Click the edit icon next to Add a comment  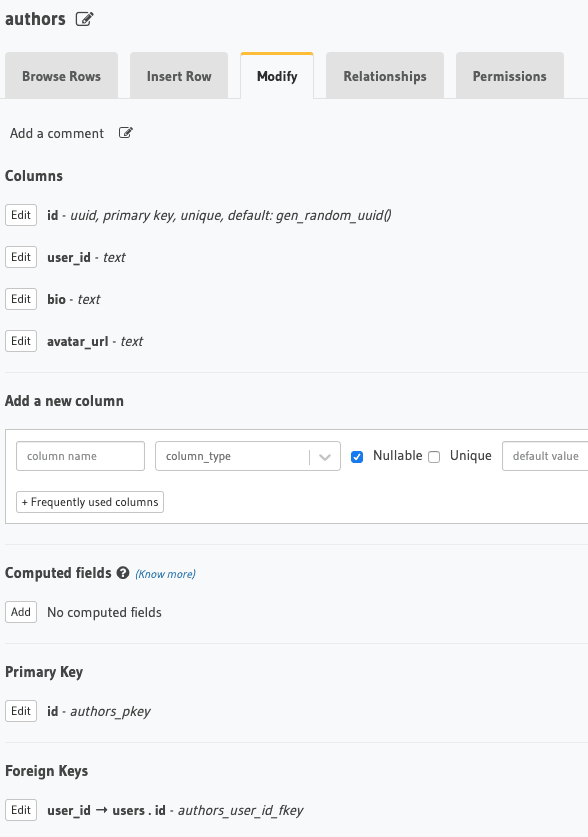[125, 132]
